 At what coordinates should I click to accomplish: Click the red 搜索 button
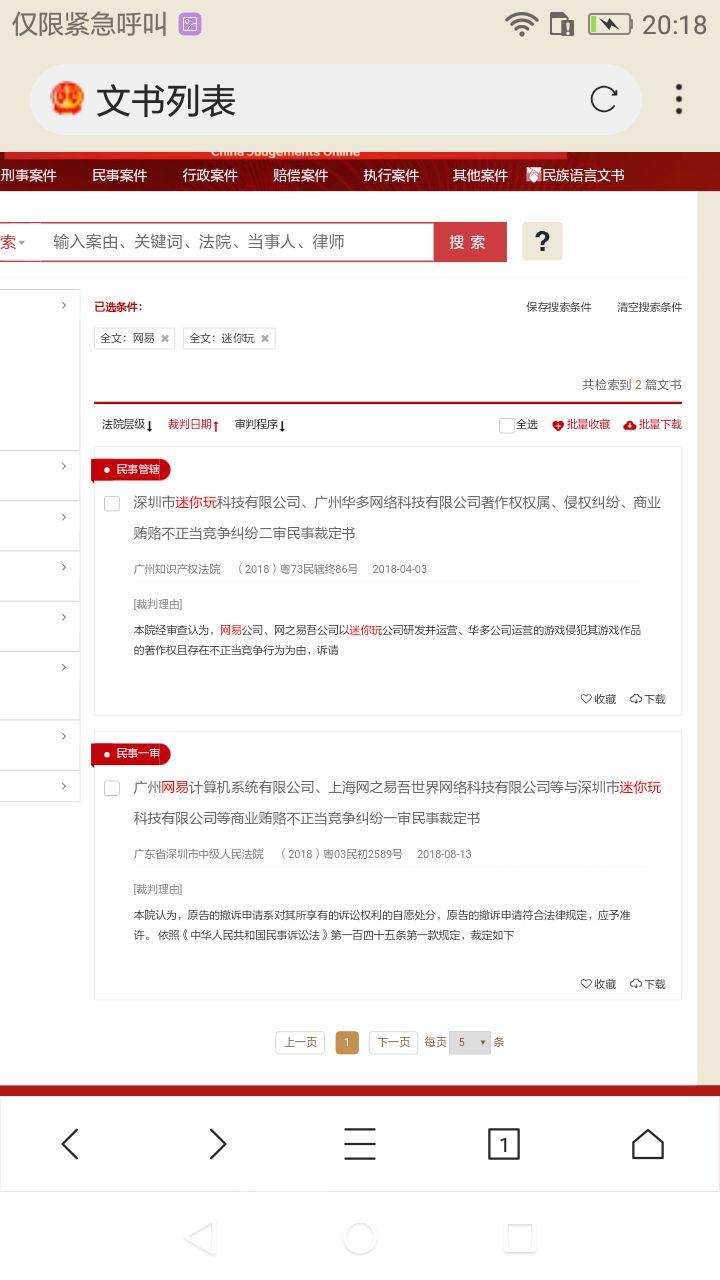coord(468,242)
